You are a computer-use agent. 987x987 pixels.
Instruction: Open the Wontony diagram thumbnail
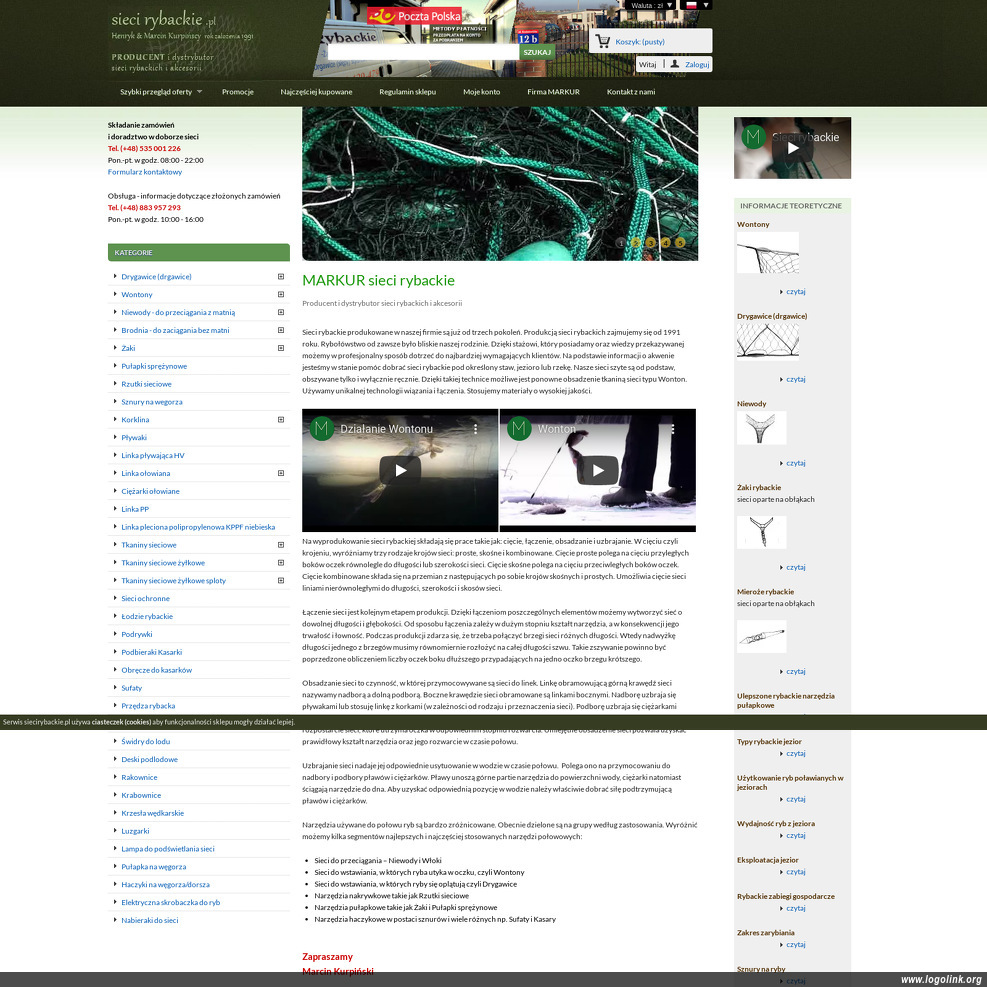pos(768,252)
